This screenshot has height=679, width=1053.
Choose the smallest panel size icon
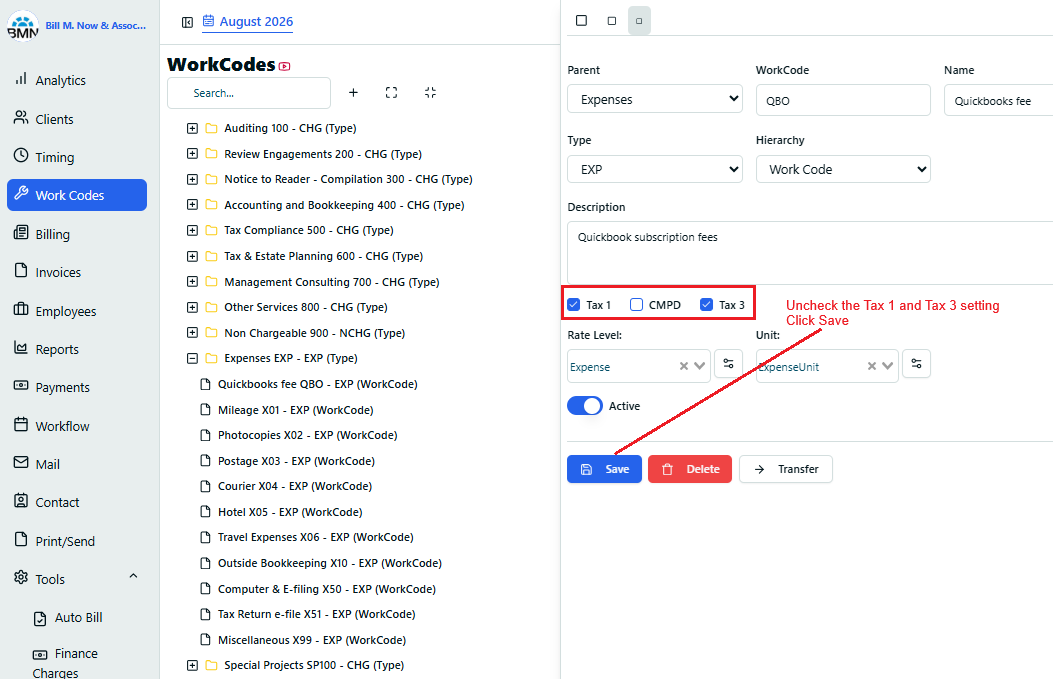[639, 21]
